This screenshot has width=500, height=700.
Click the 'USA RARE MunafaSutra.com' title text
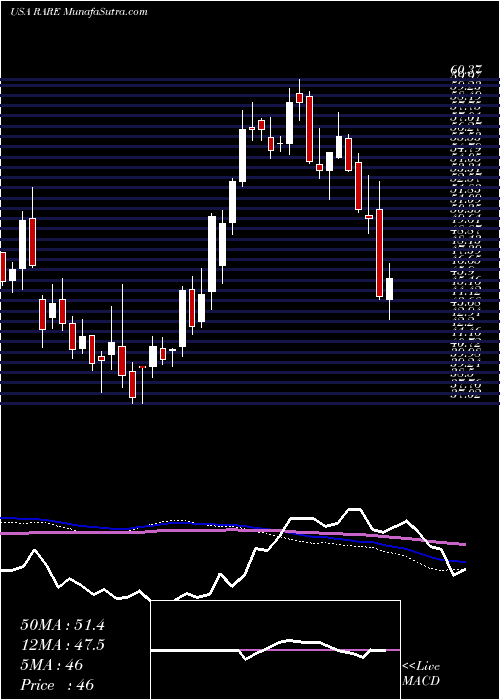coord(79,12)
